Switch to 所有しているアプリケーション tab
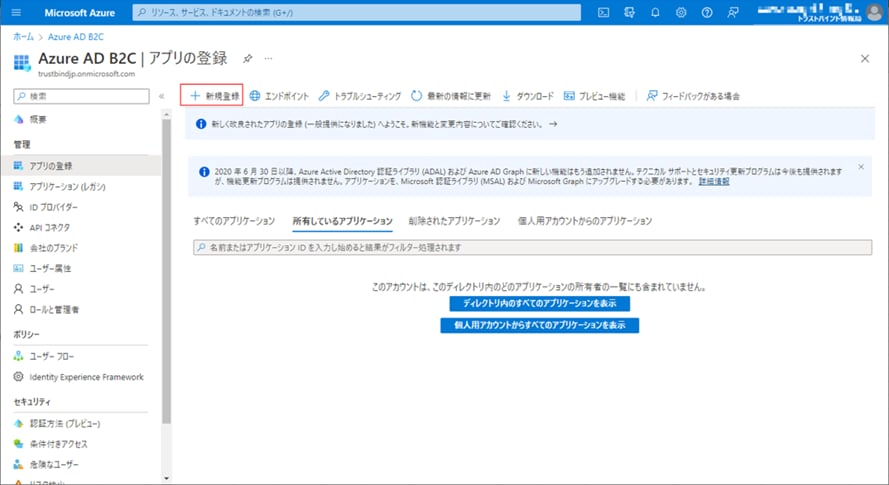This screenshot has width=889, height=485. pos(342,221)
